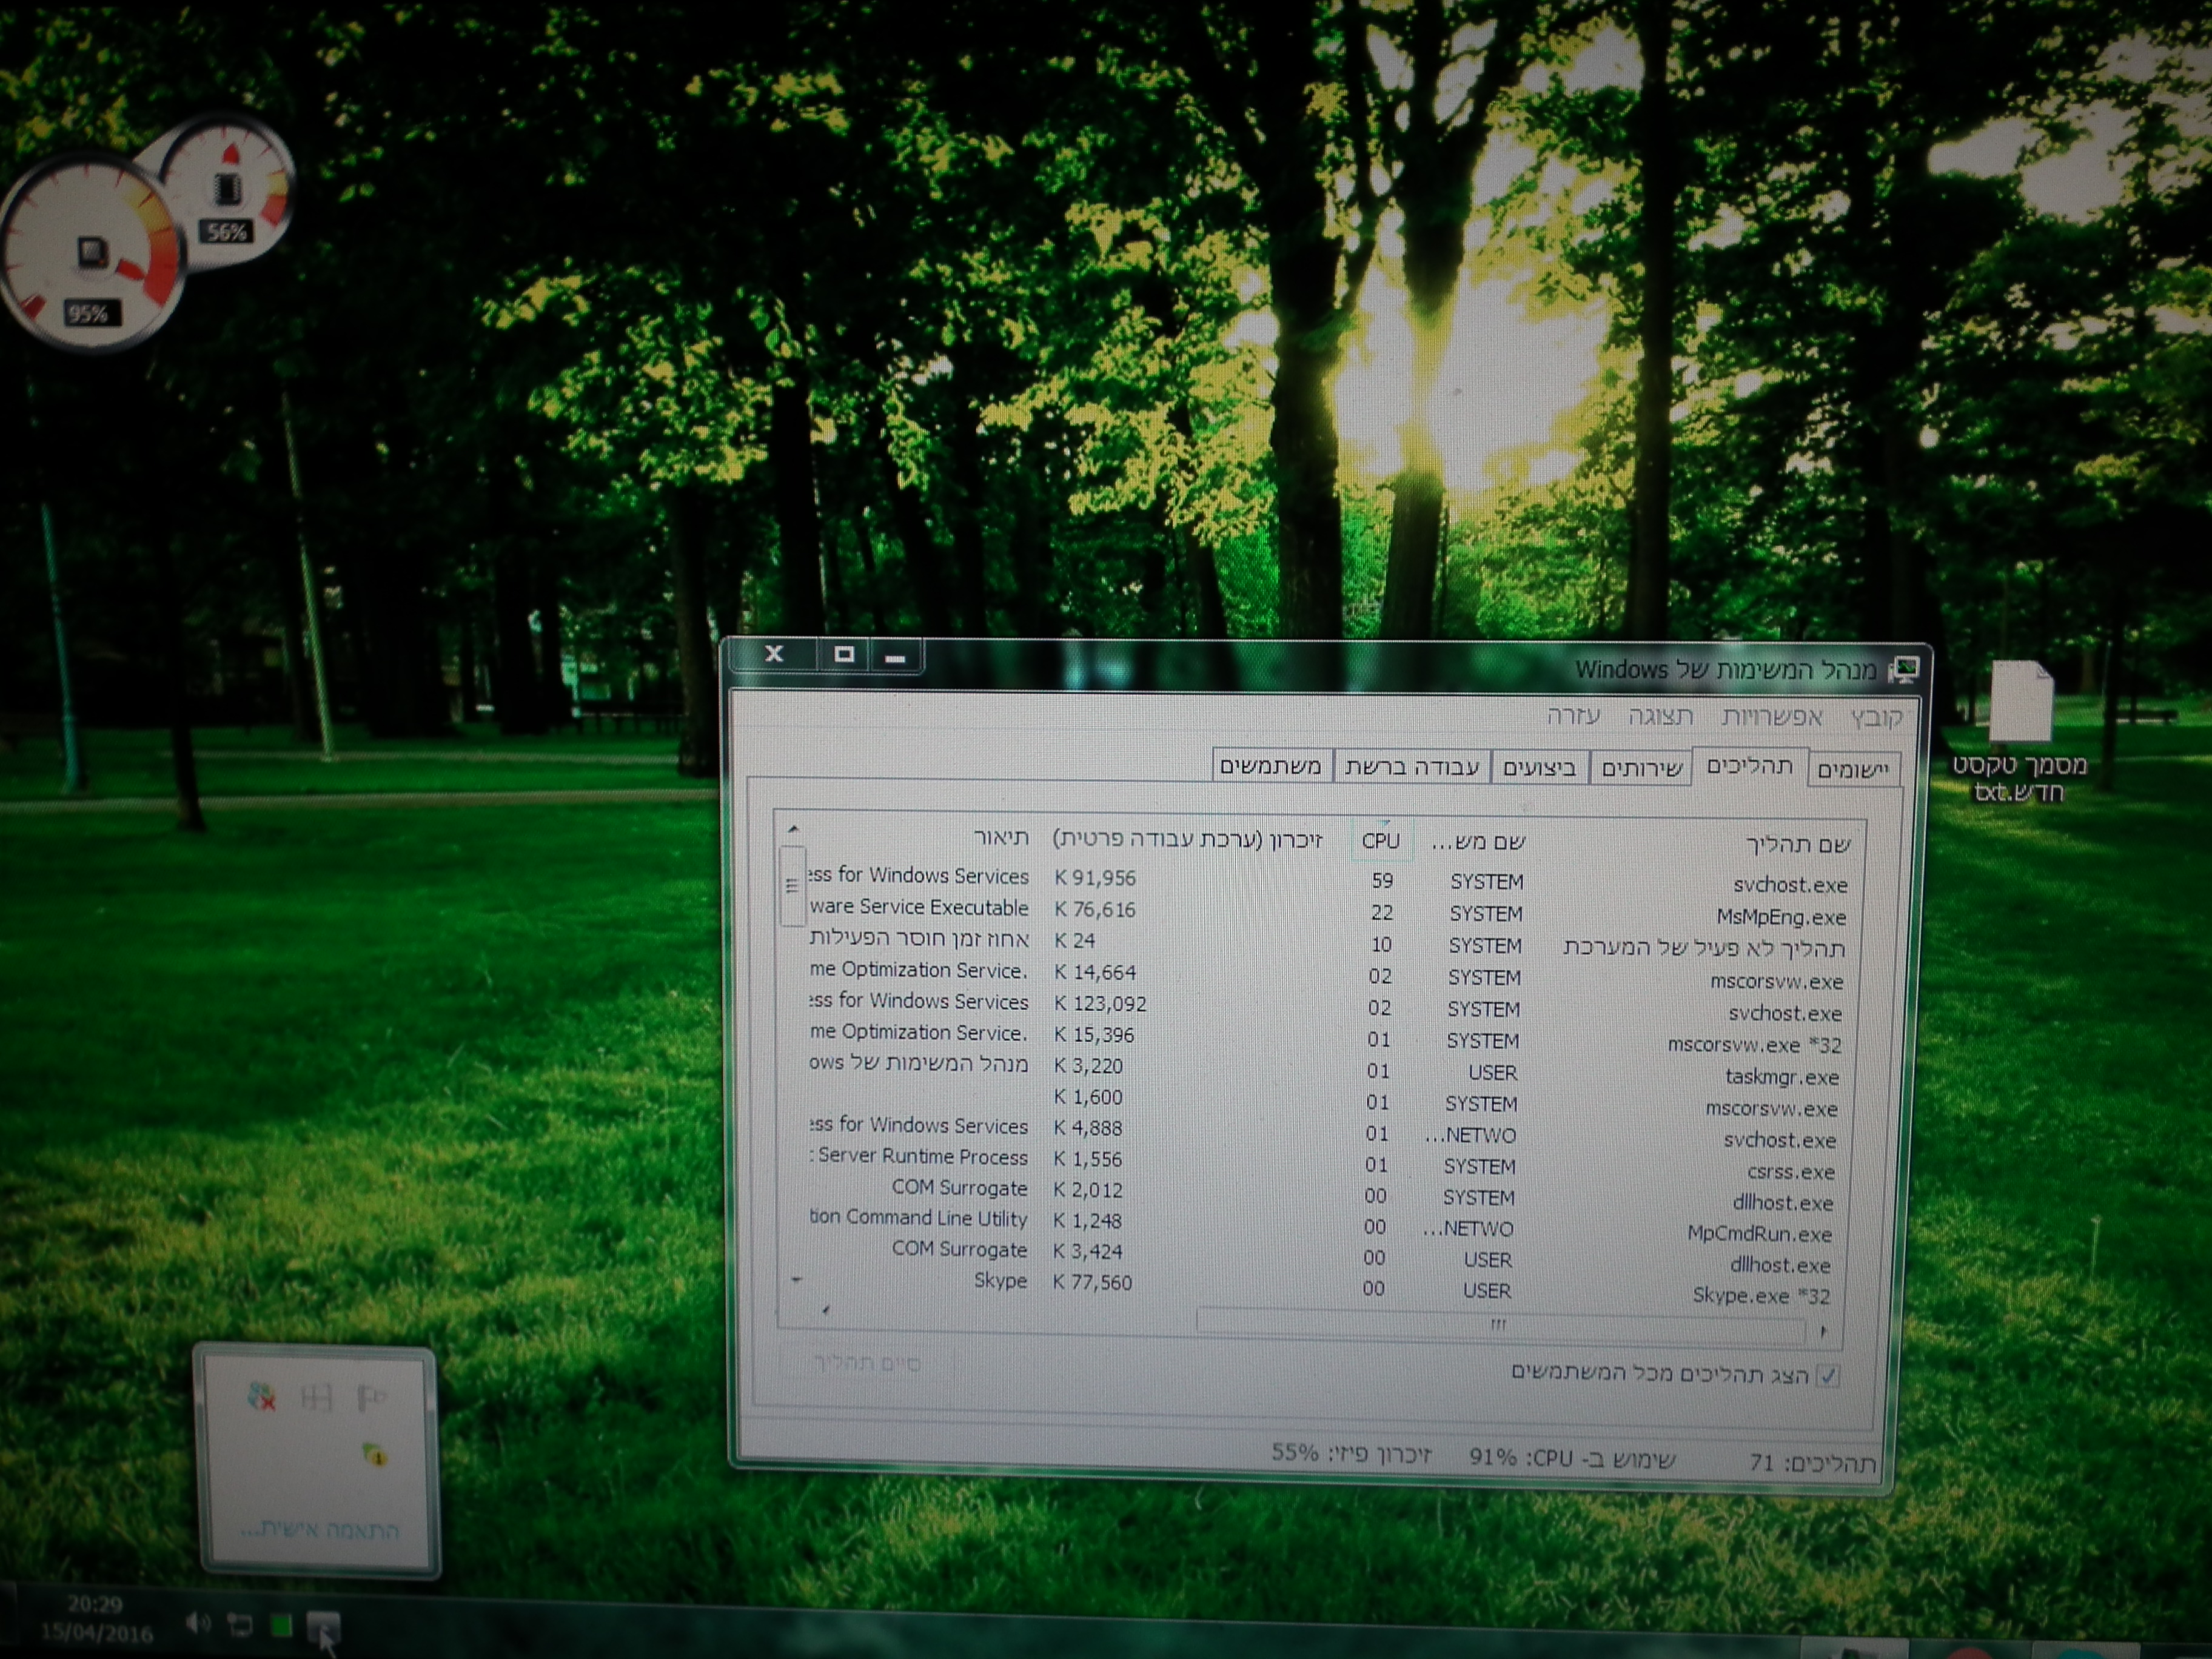Open the קובץ (File) menu

tap(1876, 718)
